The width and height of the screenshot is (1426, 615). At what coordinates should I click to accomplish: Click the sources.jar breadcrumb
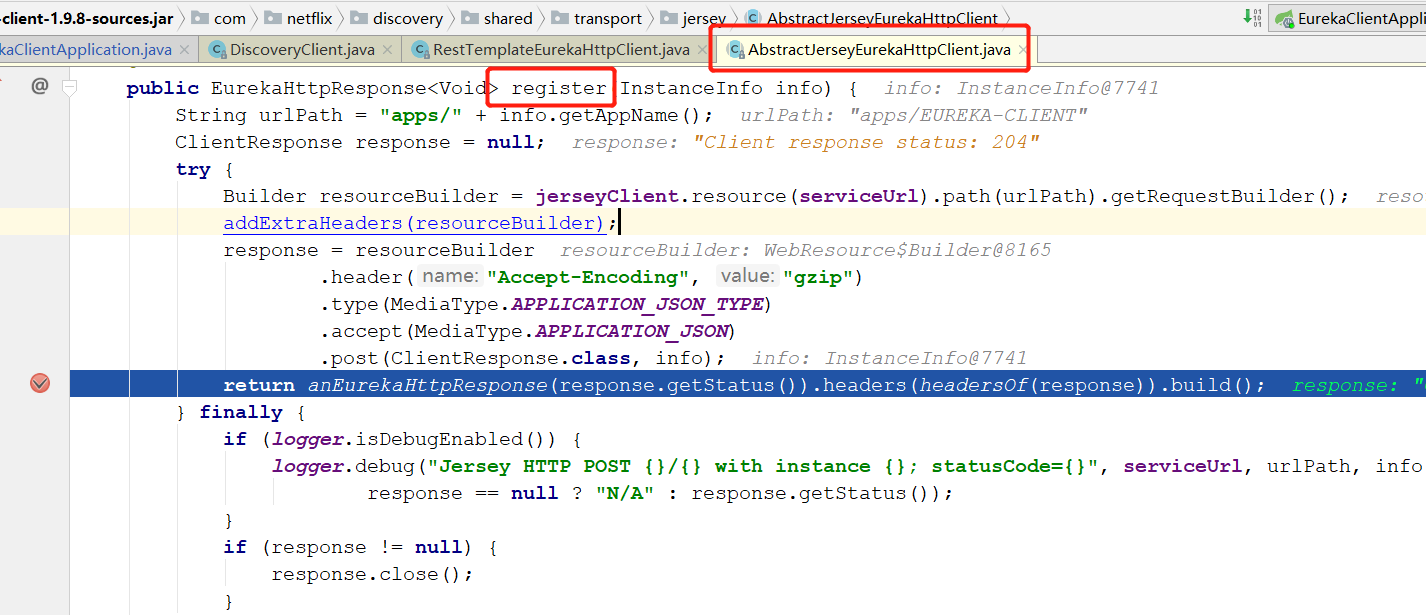88,18
